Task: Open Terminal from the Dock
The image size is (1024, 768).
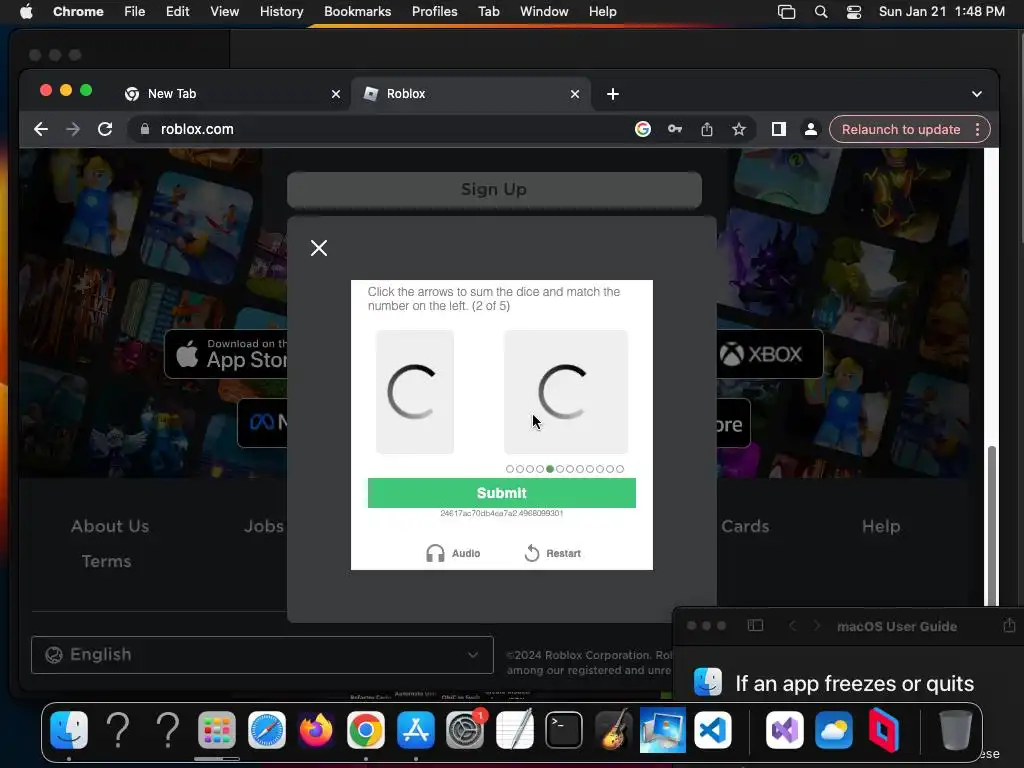Action: 564,730
